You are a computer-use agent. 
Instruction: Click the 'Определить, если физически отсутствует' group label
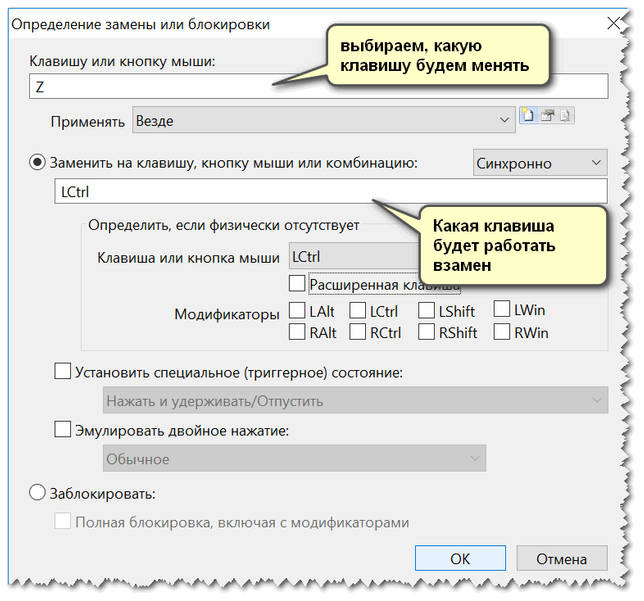(224, 225)
